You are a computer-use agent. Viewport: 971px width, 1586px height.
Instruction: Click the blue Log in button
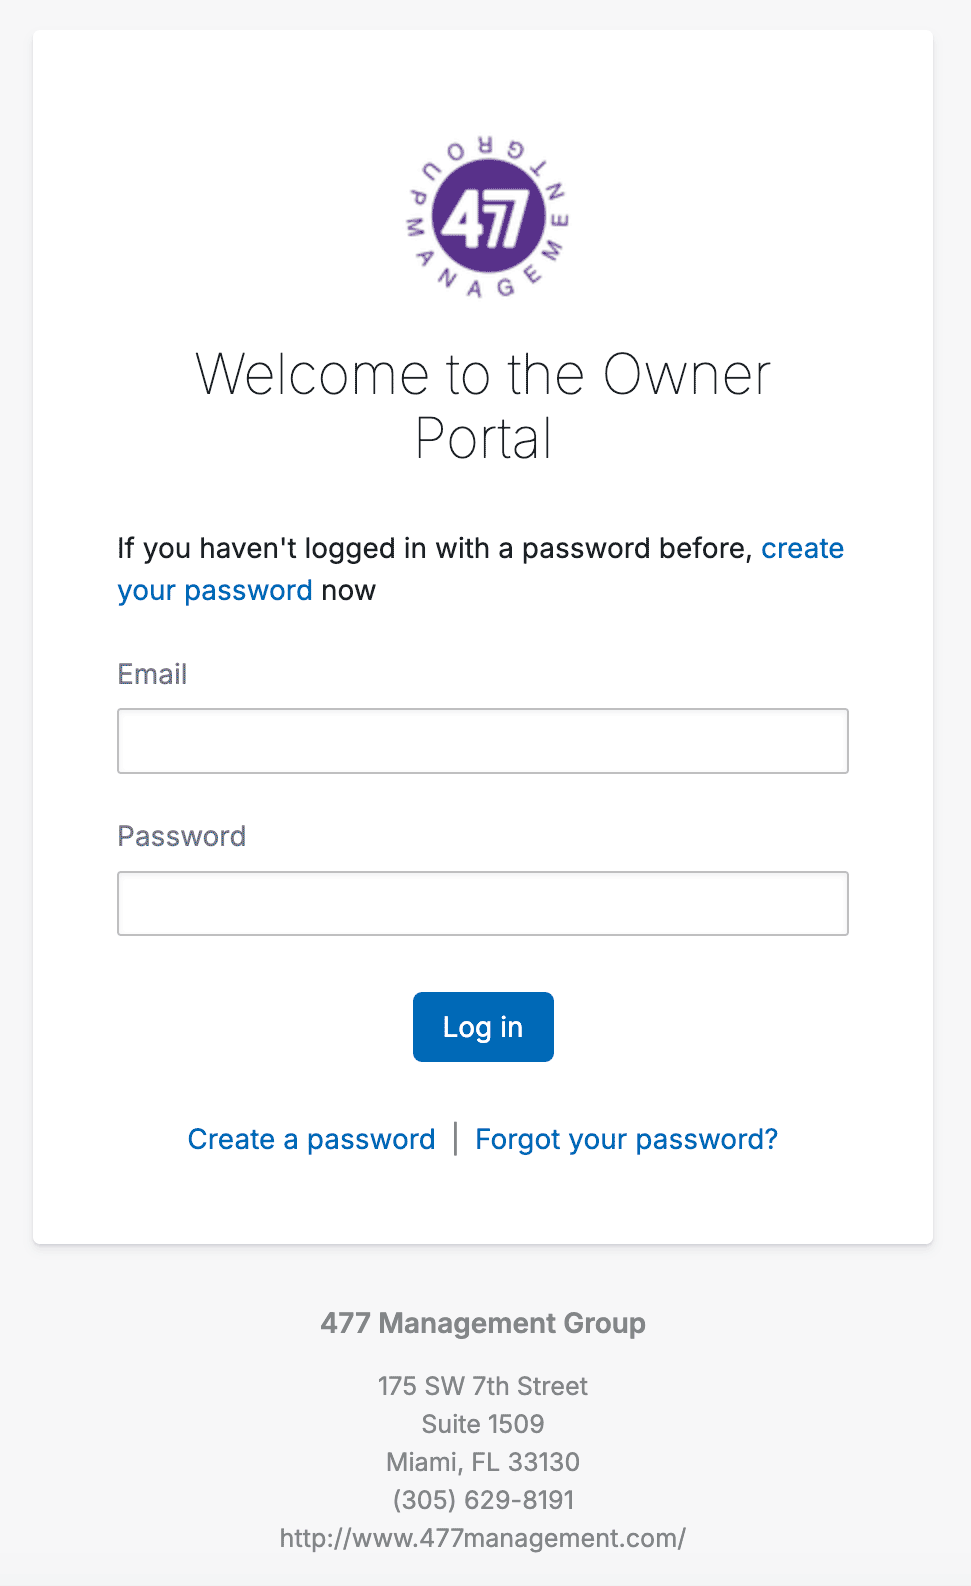click(x=483, y=1027)
